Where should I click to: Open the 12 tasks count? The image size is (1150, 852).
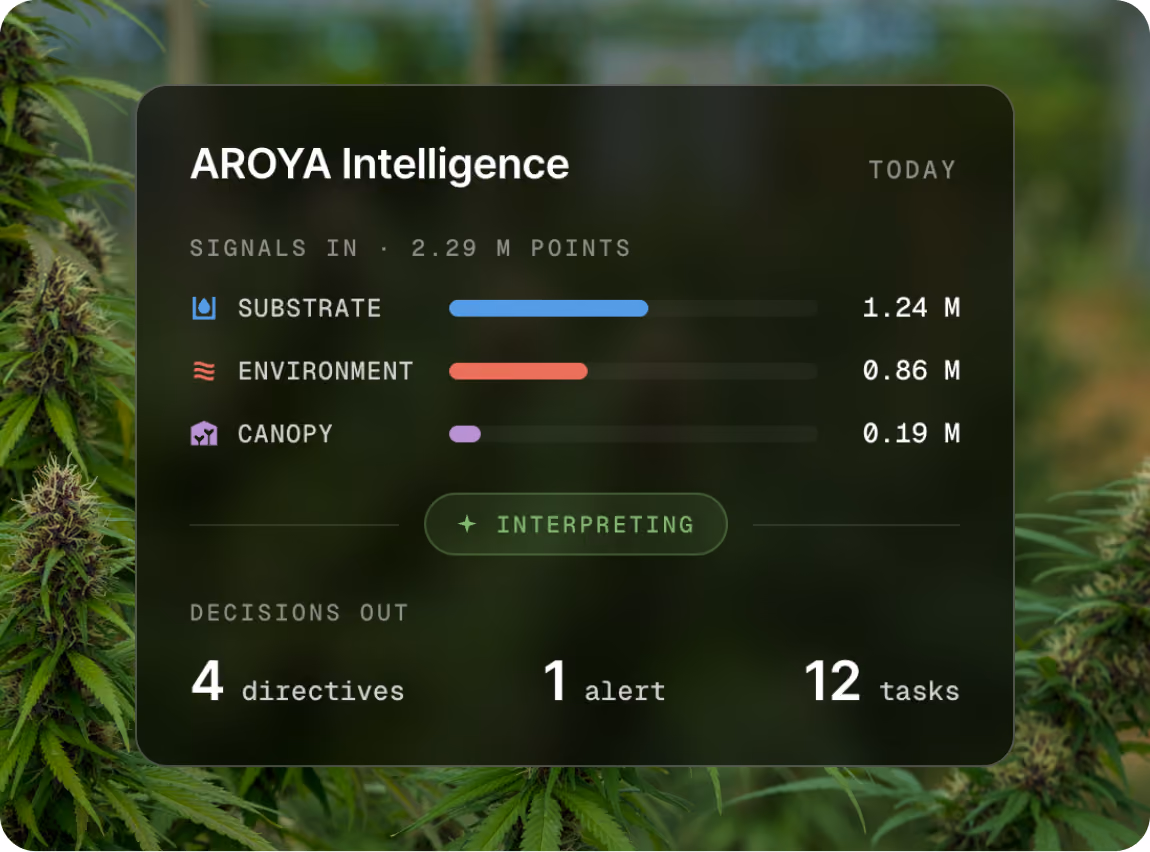(x=882, y=682)
